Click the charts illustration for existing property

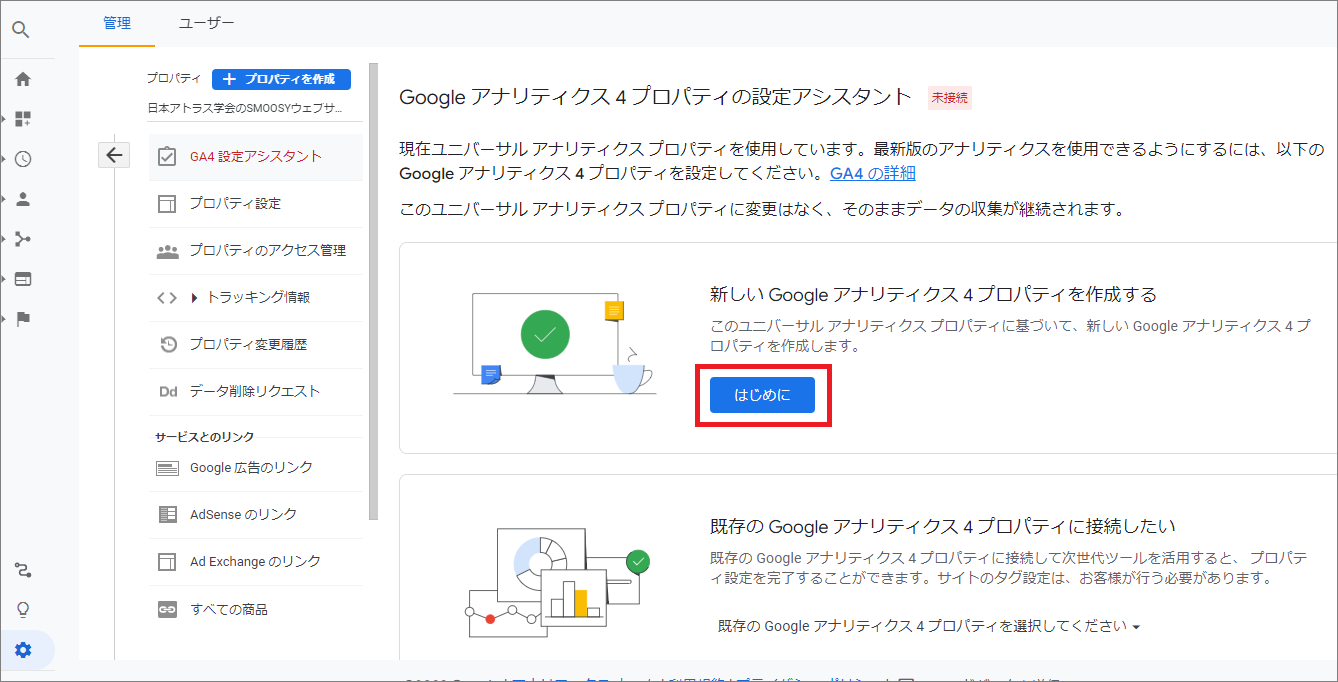tap(558, 582)
